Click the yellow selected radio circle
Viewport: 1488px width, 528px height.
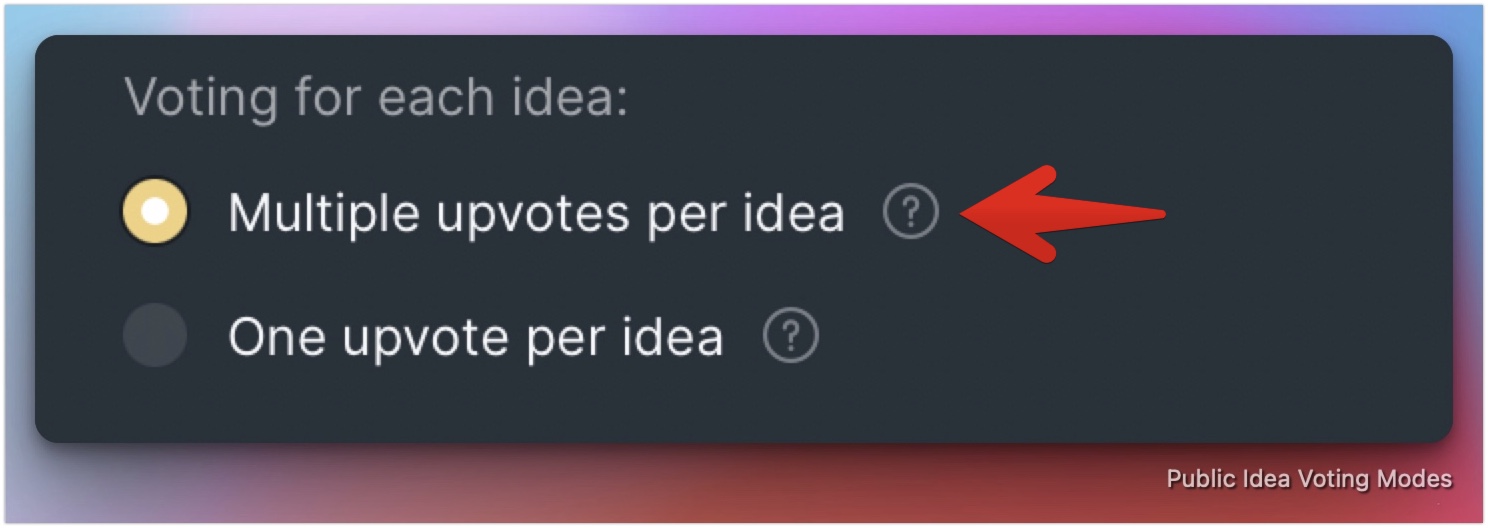[x=155, y=212]
